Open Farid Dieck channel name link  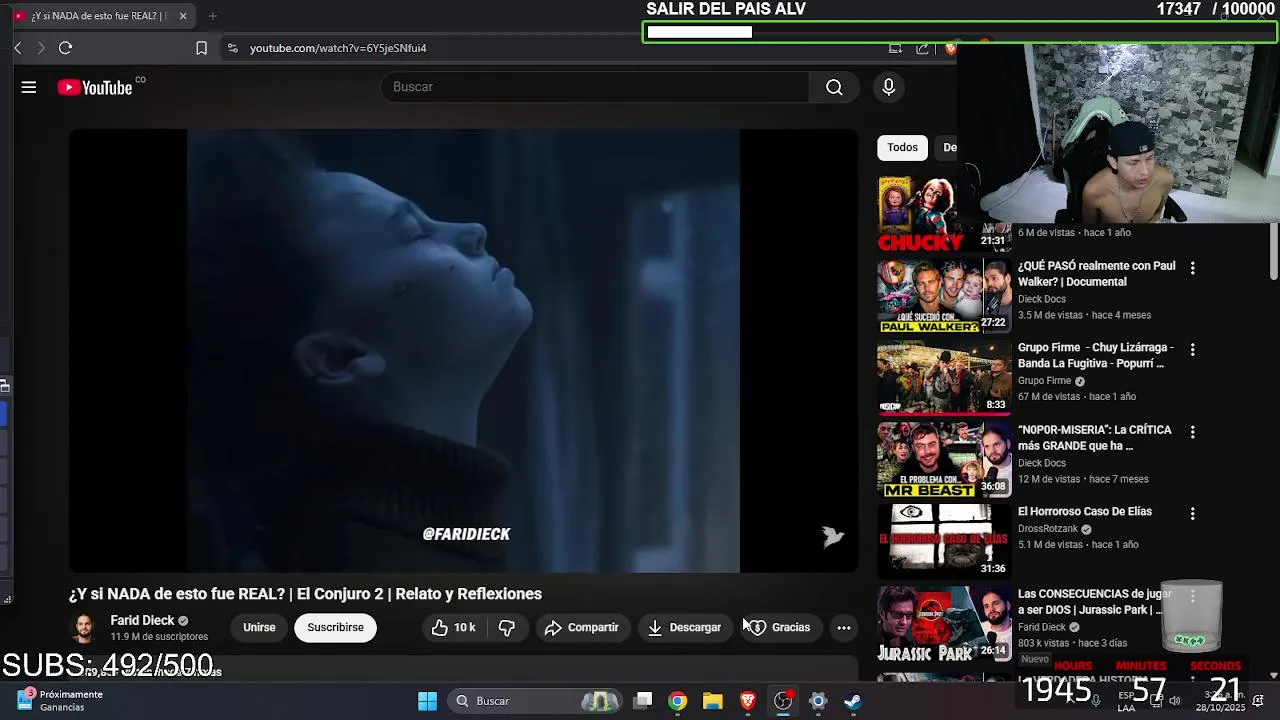pos(142,621)
